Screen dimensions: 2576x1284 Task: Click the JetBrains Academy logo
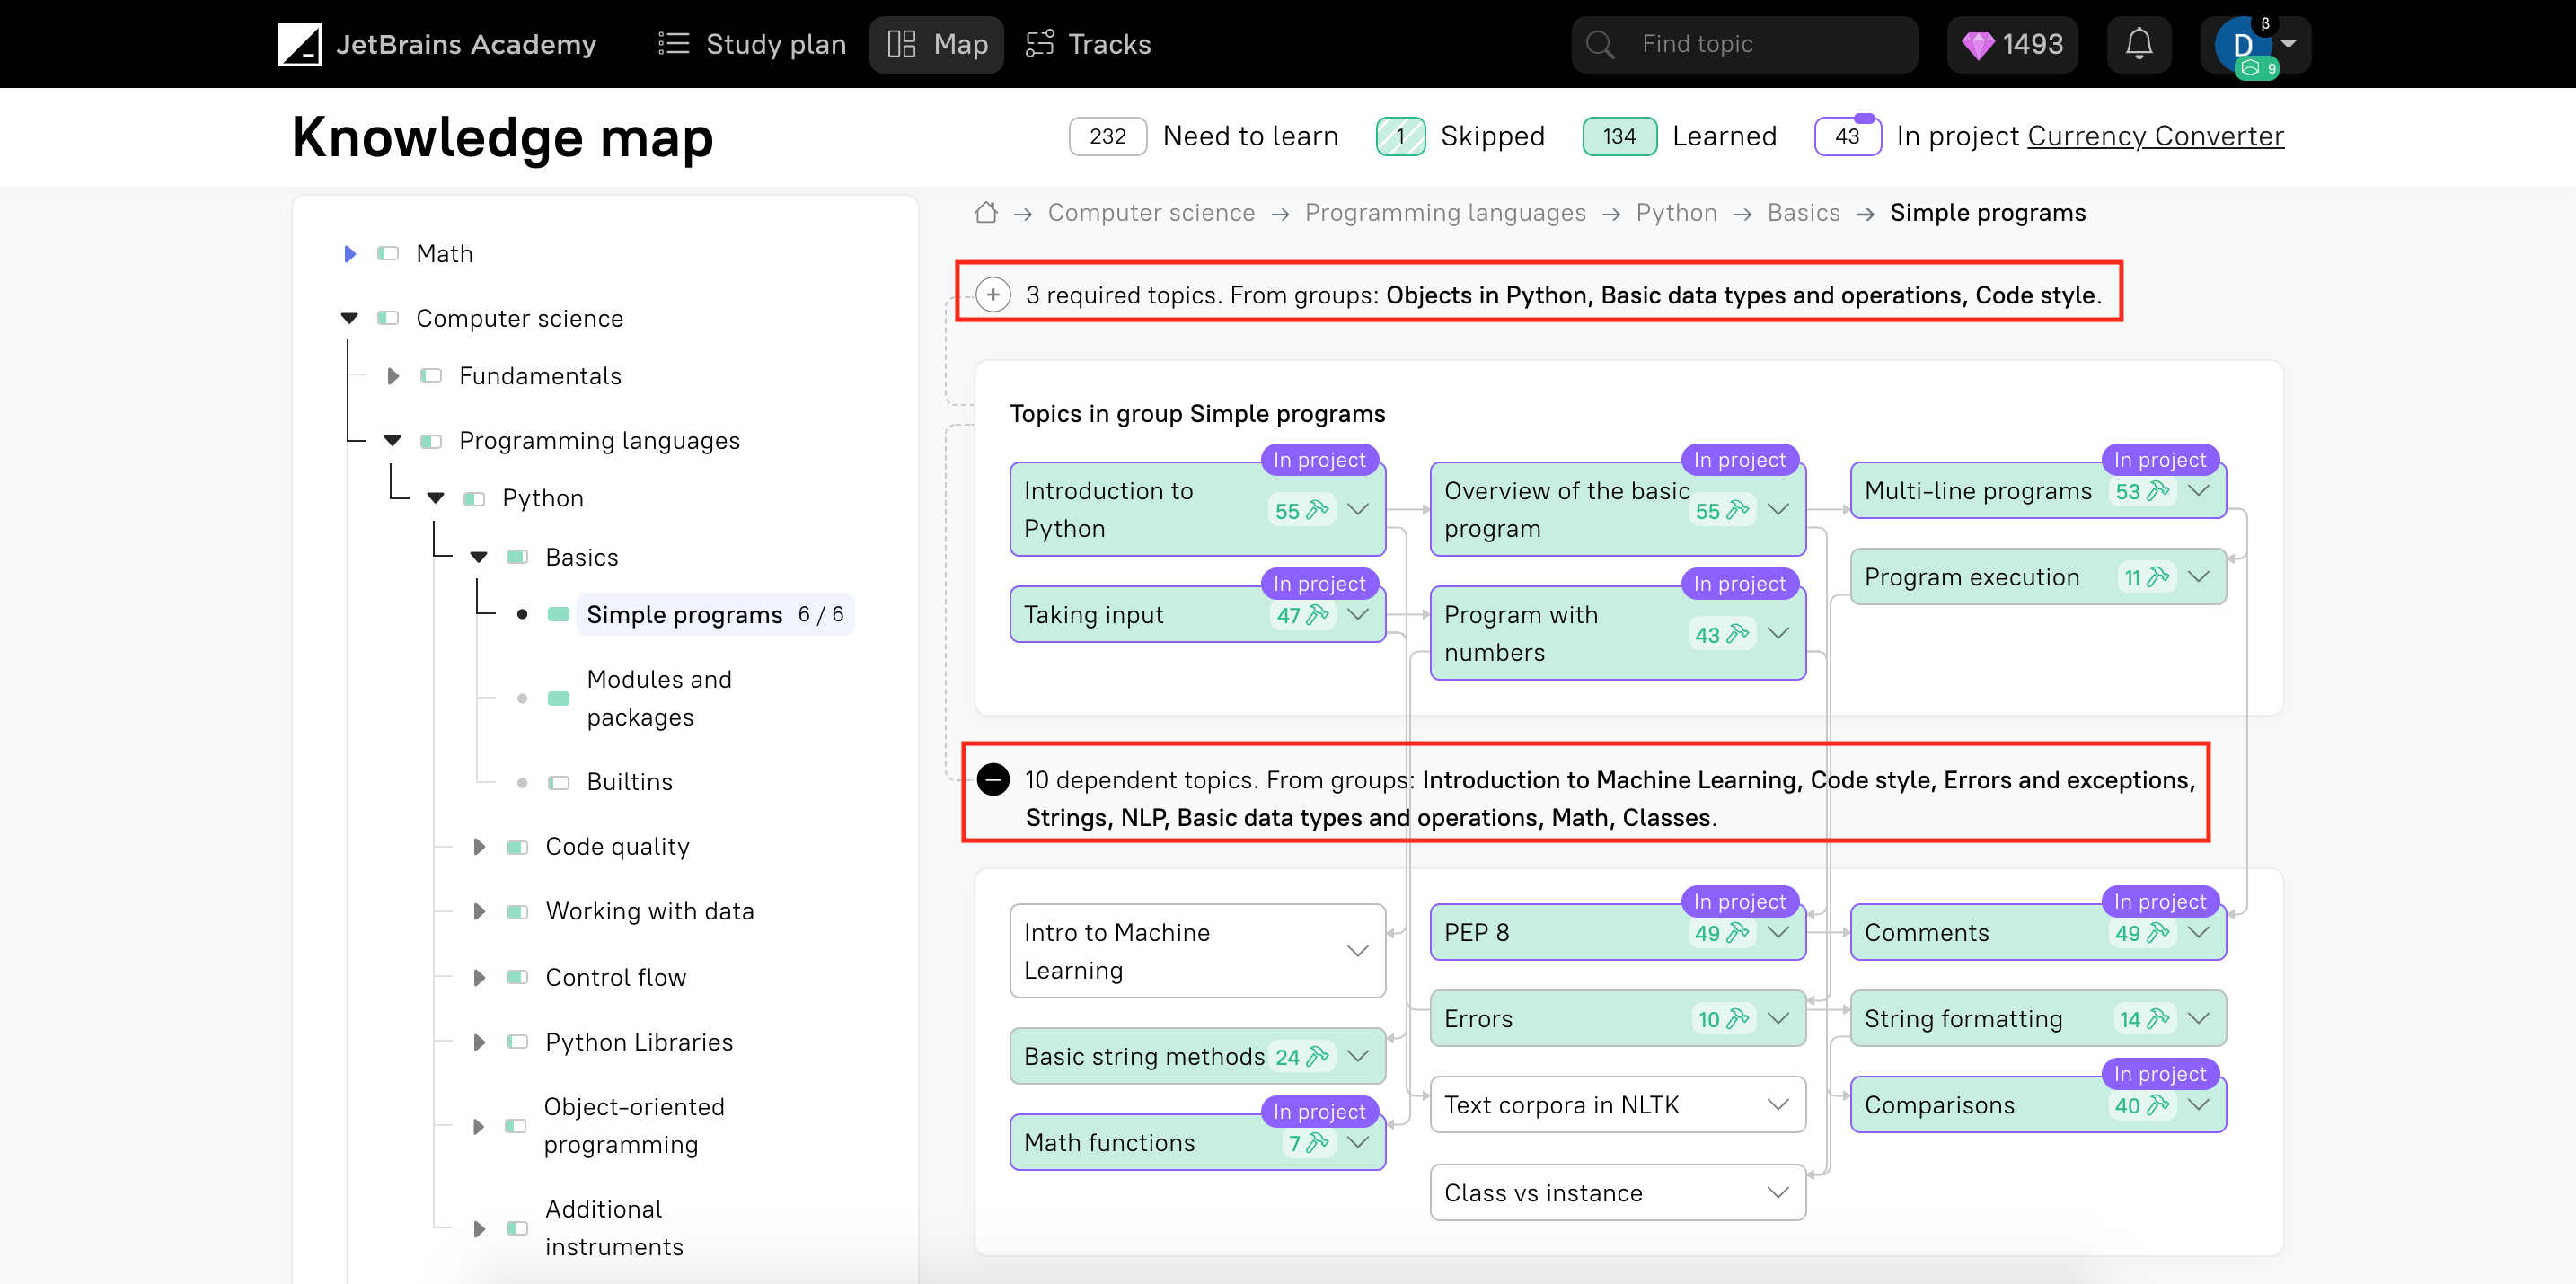click(300, 44)
